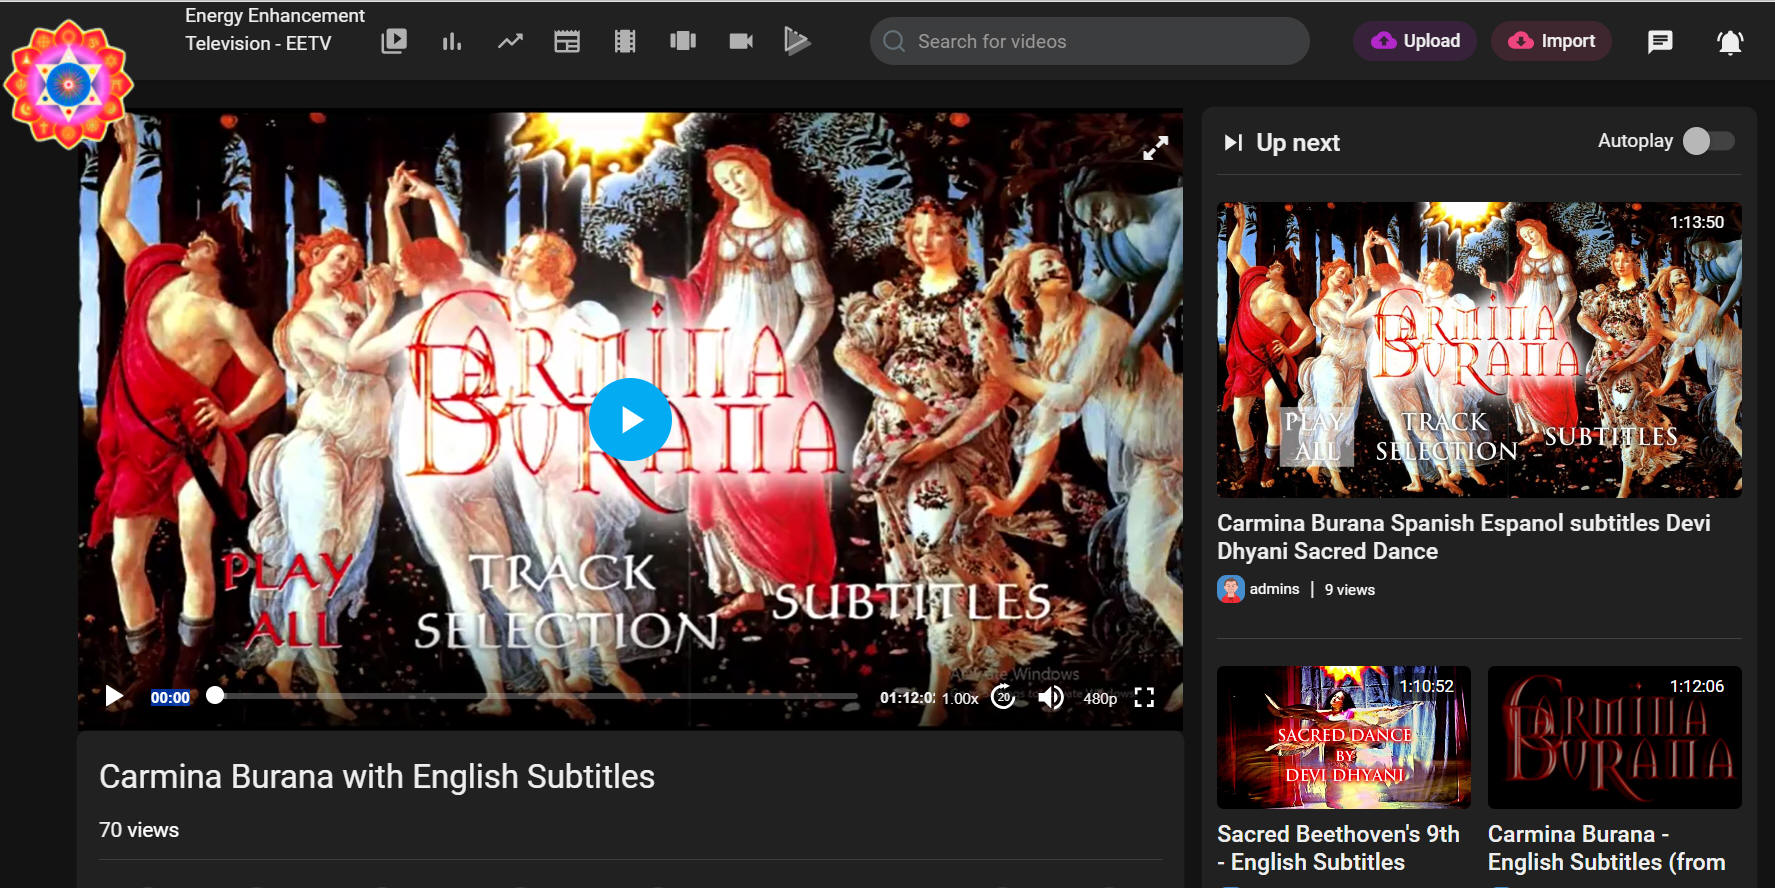Click the 00:00 current time label

170,697
